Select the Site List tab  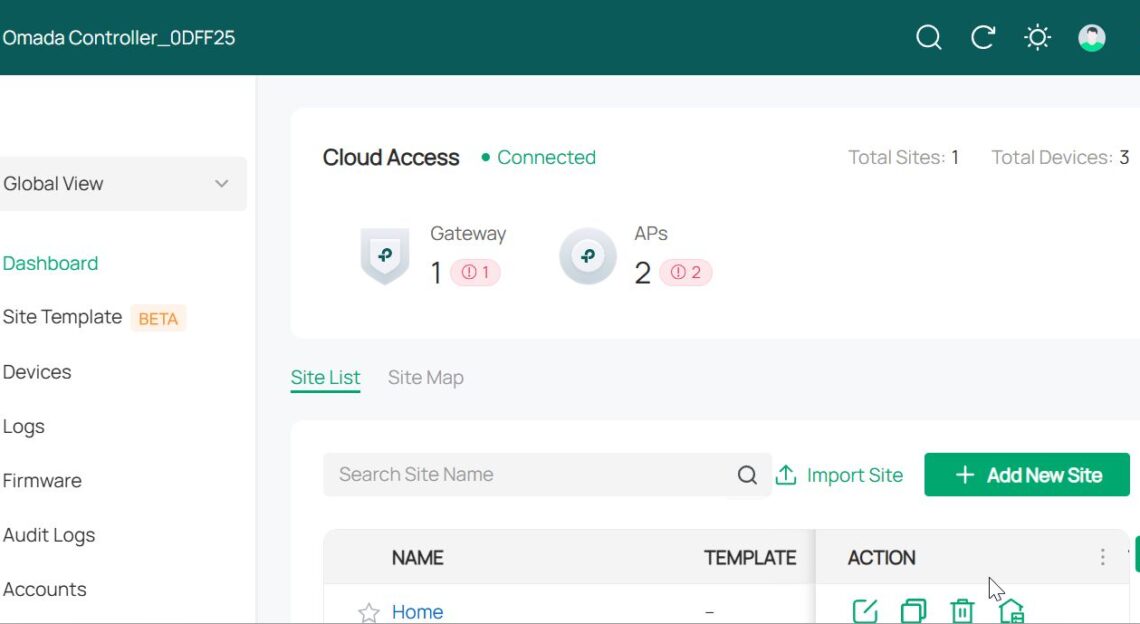[x=325, y=377]
